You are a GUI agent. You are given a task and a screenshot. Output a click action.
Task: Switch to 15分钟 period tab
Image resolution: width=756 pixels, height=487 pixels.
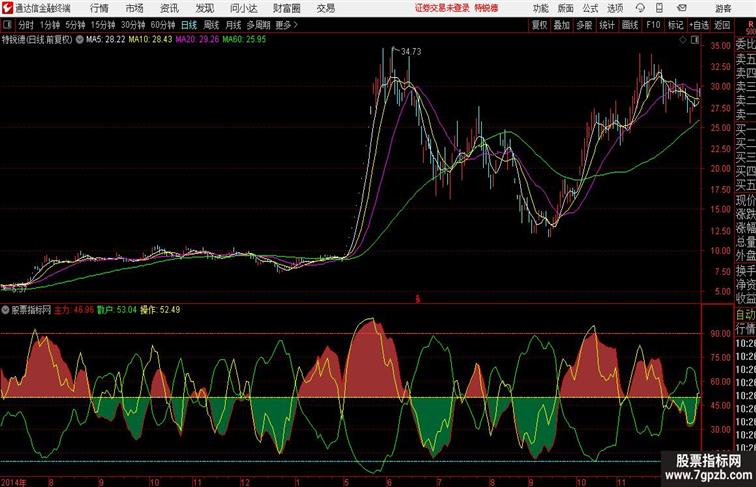tap(103, 25)
